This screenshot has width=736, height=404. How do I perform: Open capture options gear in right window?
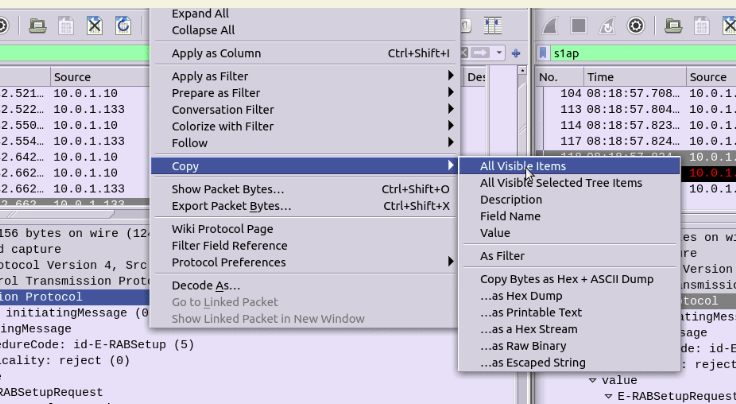tap(636, 25)
